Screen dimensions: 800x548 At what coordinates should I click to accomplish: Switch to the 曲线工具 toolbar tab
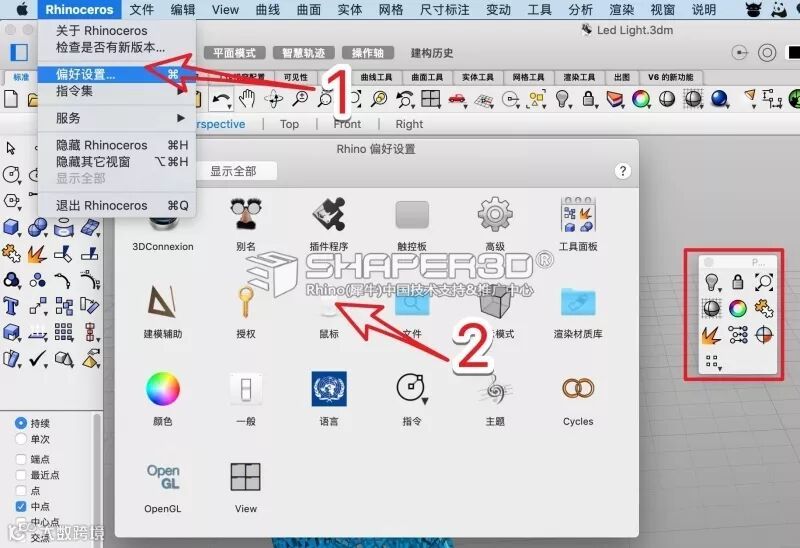[376, 77]
